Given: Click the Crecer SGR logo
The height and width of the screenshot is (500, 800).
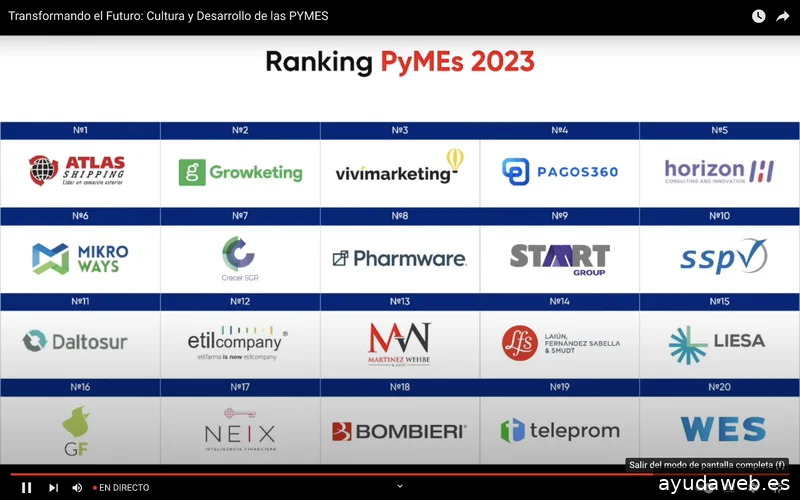Looking at the screenshot, I should [x=240, y=259].
